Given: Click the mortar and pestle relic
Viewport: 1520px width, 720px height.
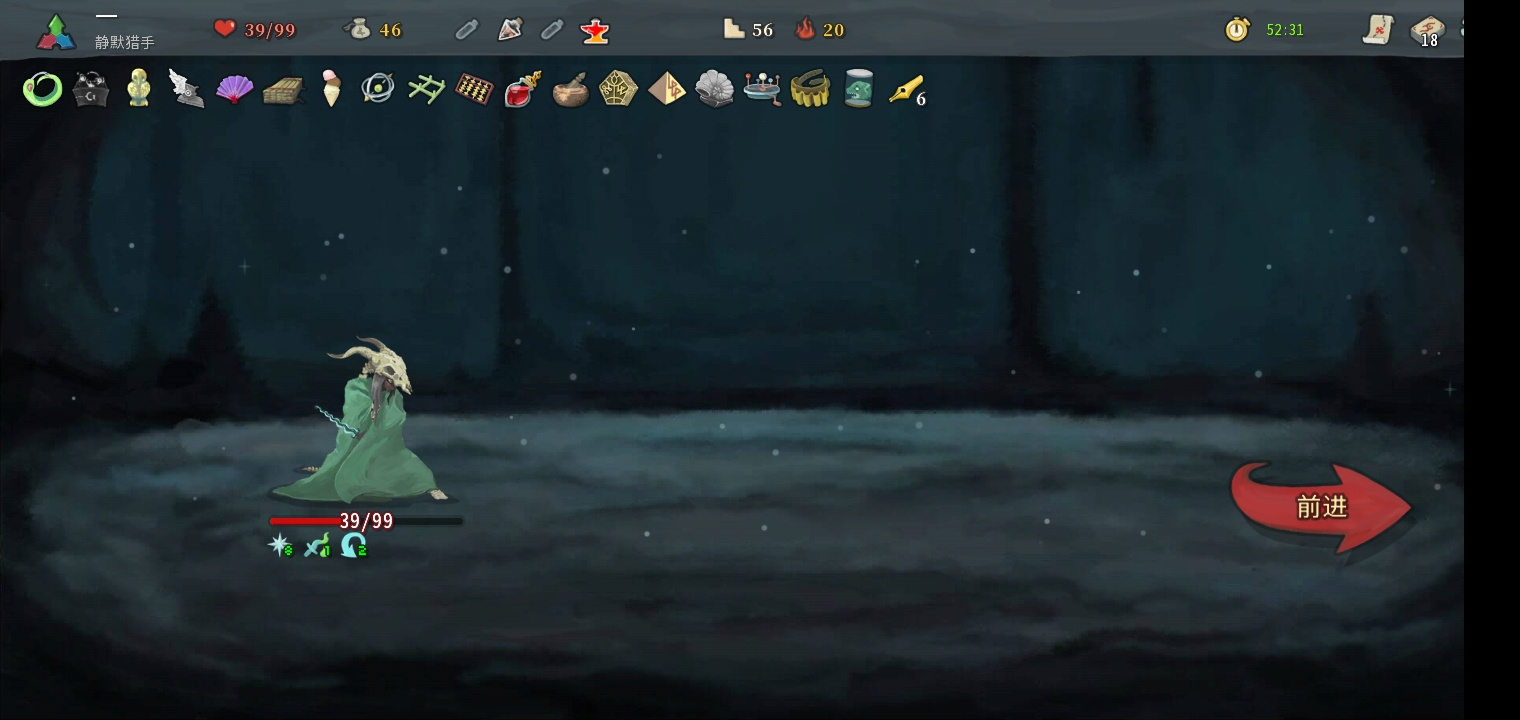Looking at the screenshot, I should (570, 89).
